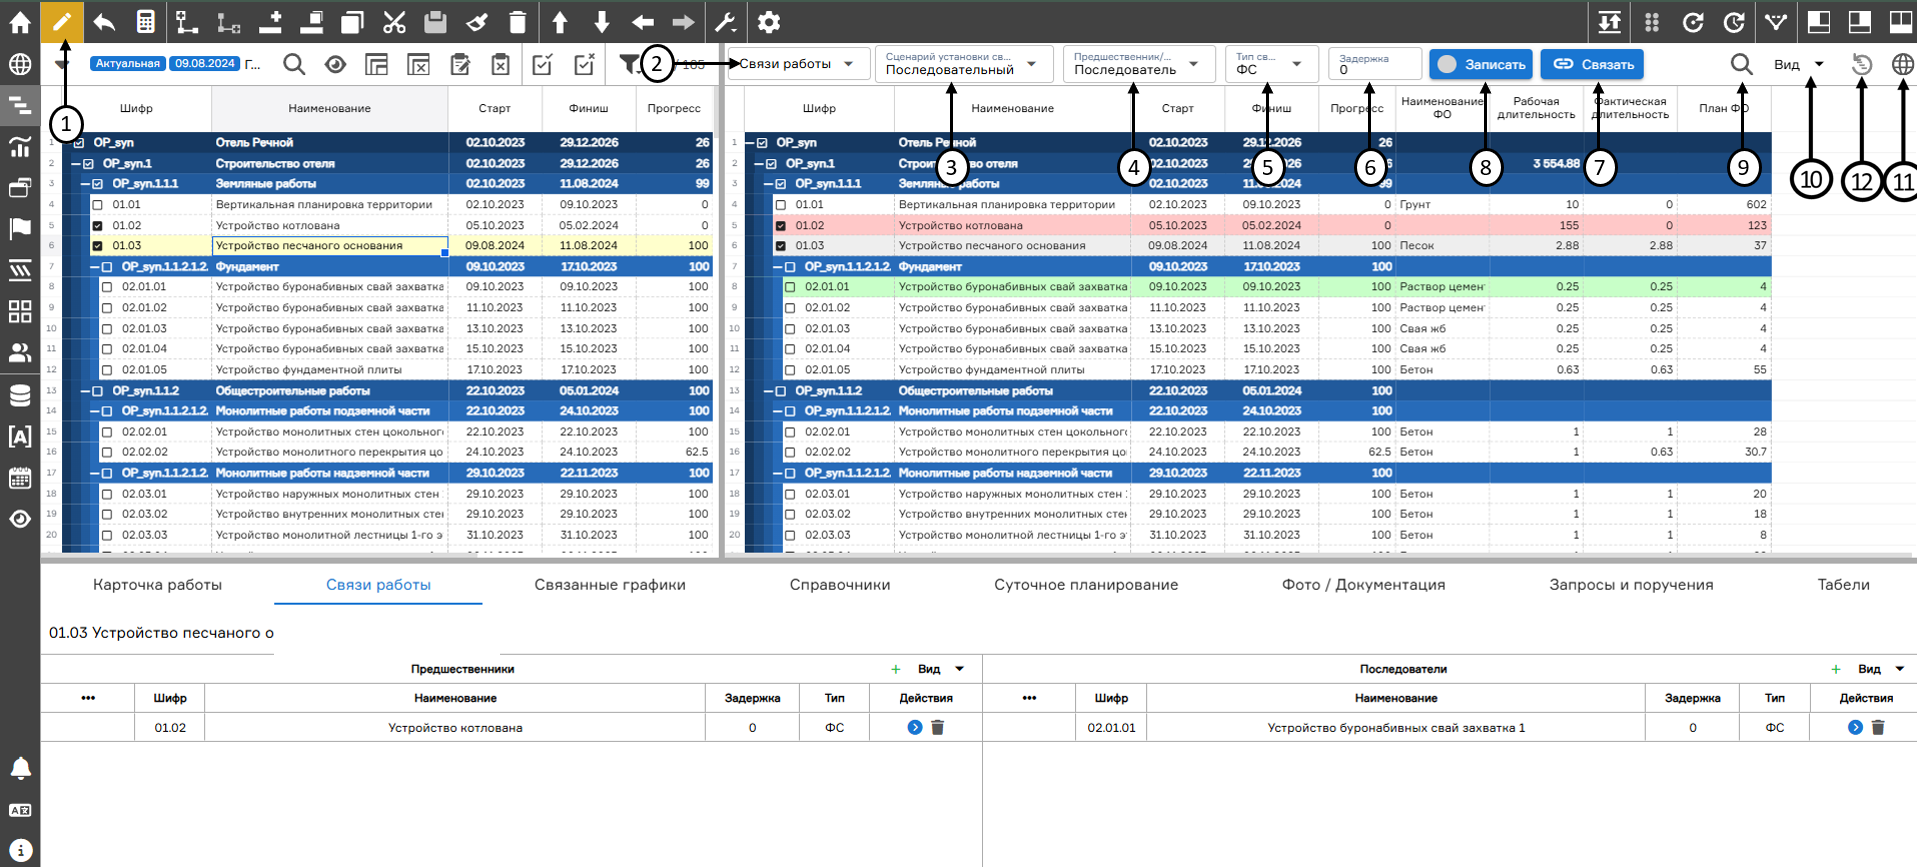
Task: Click the calendar icon in left sidebar
Action: click(20, 478)
